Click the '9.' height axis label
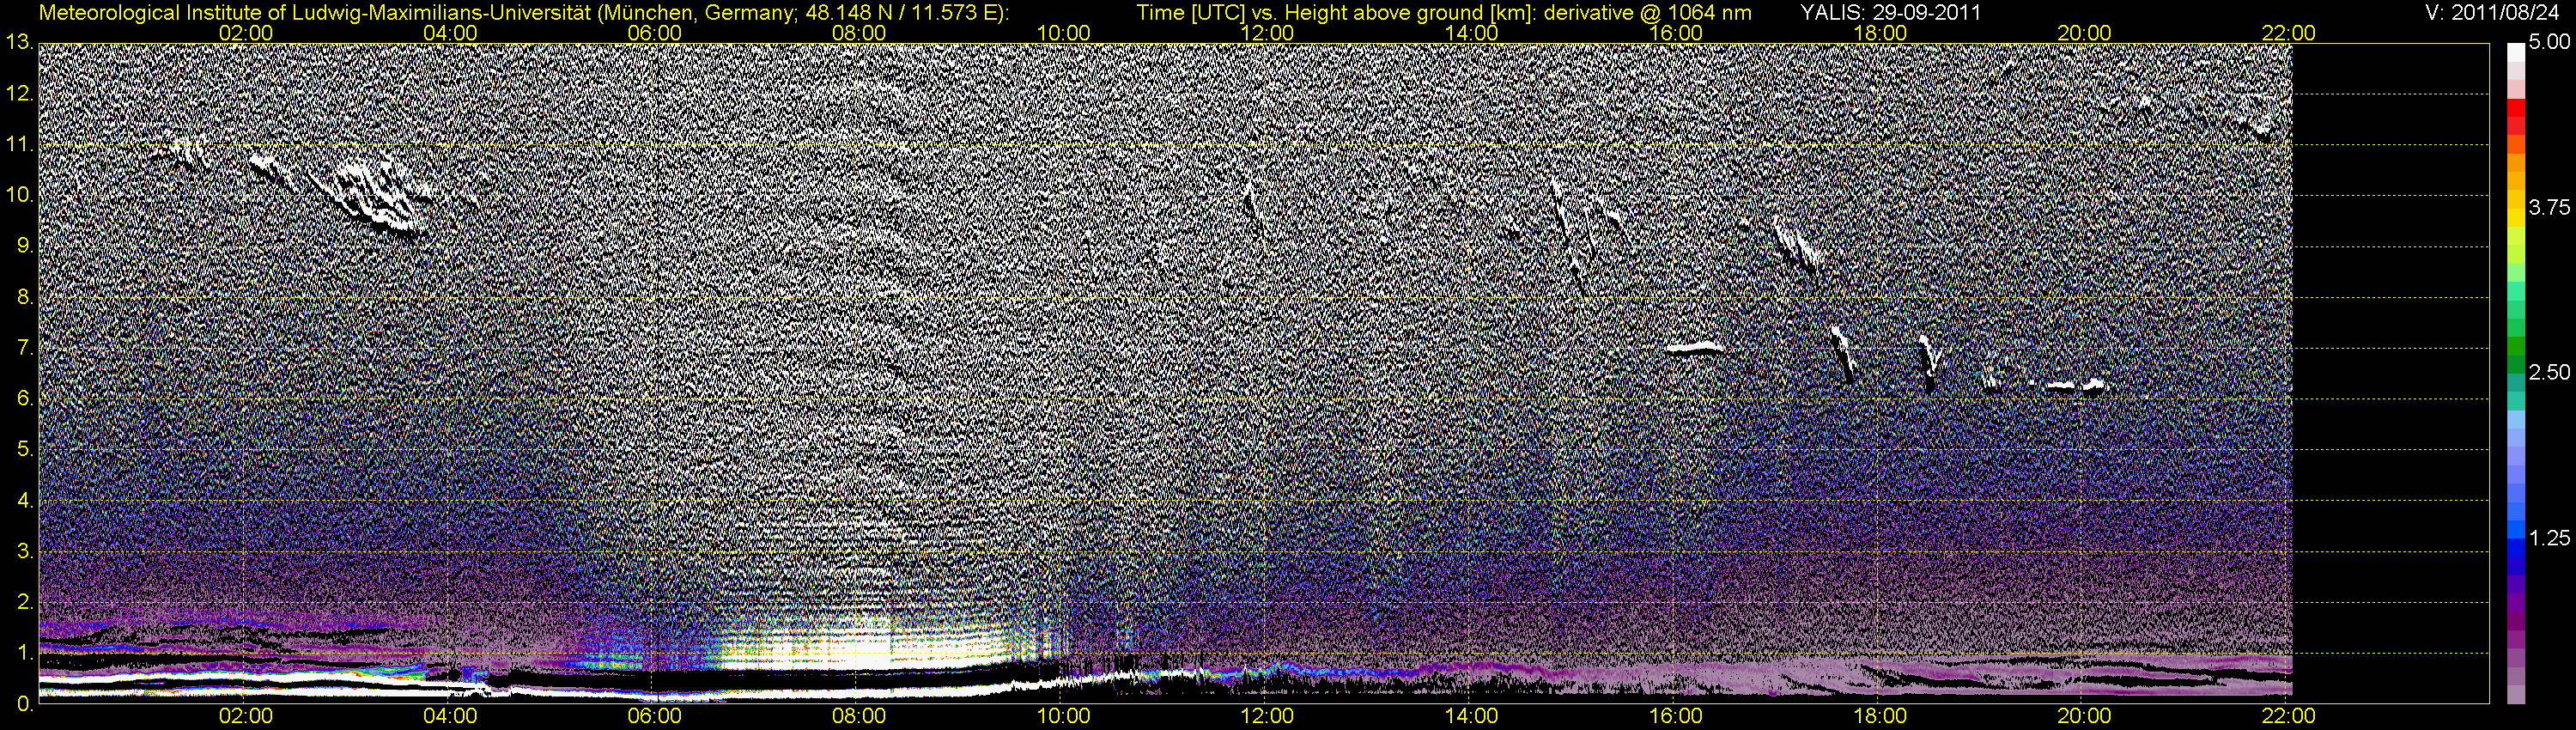The height and width of the screenshot is (730, 2576). coord(24,246)
